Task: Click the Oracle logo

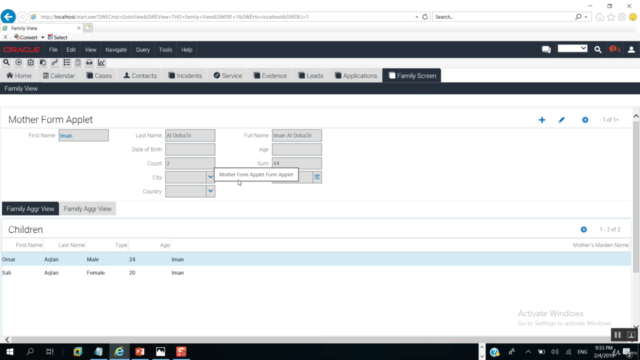Action: point(22,50)
